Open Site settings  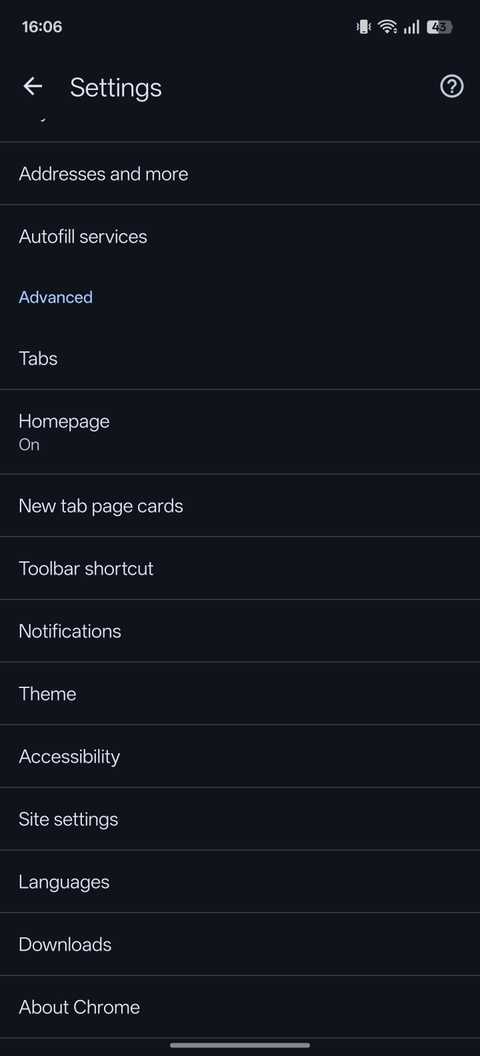coord(240,819)
